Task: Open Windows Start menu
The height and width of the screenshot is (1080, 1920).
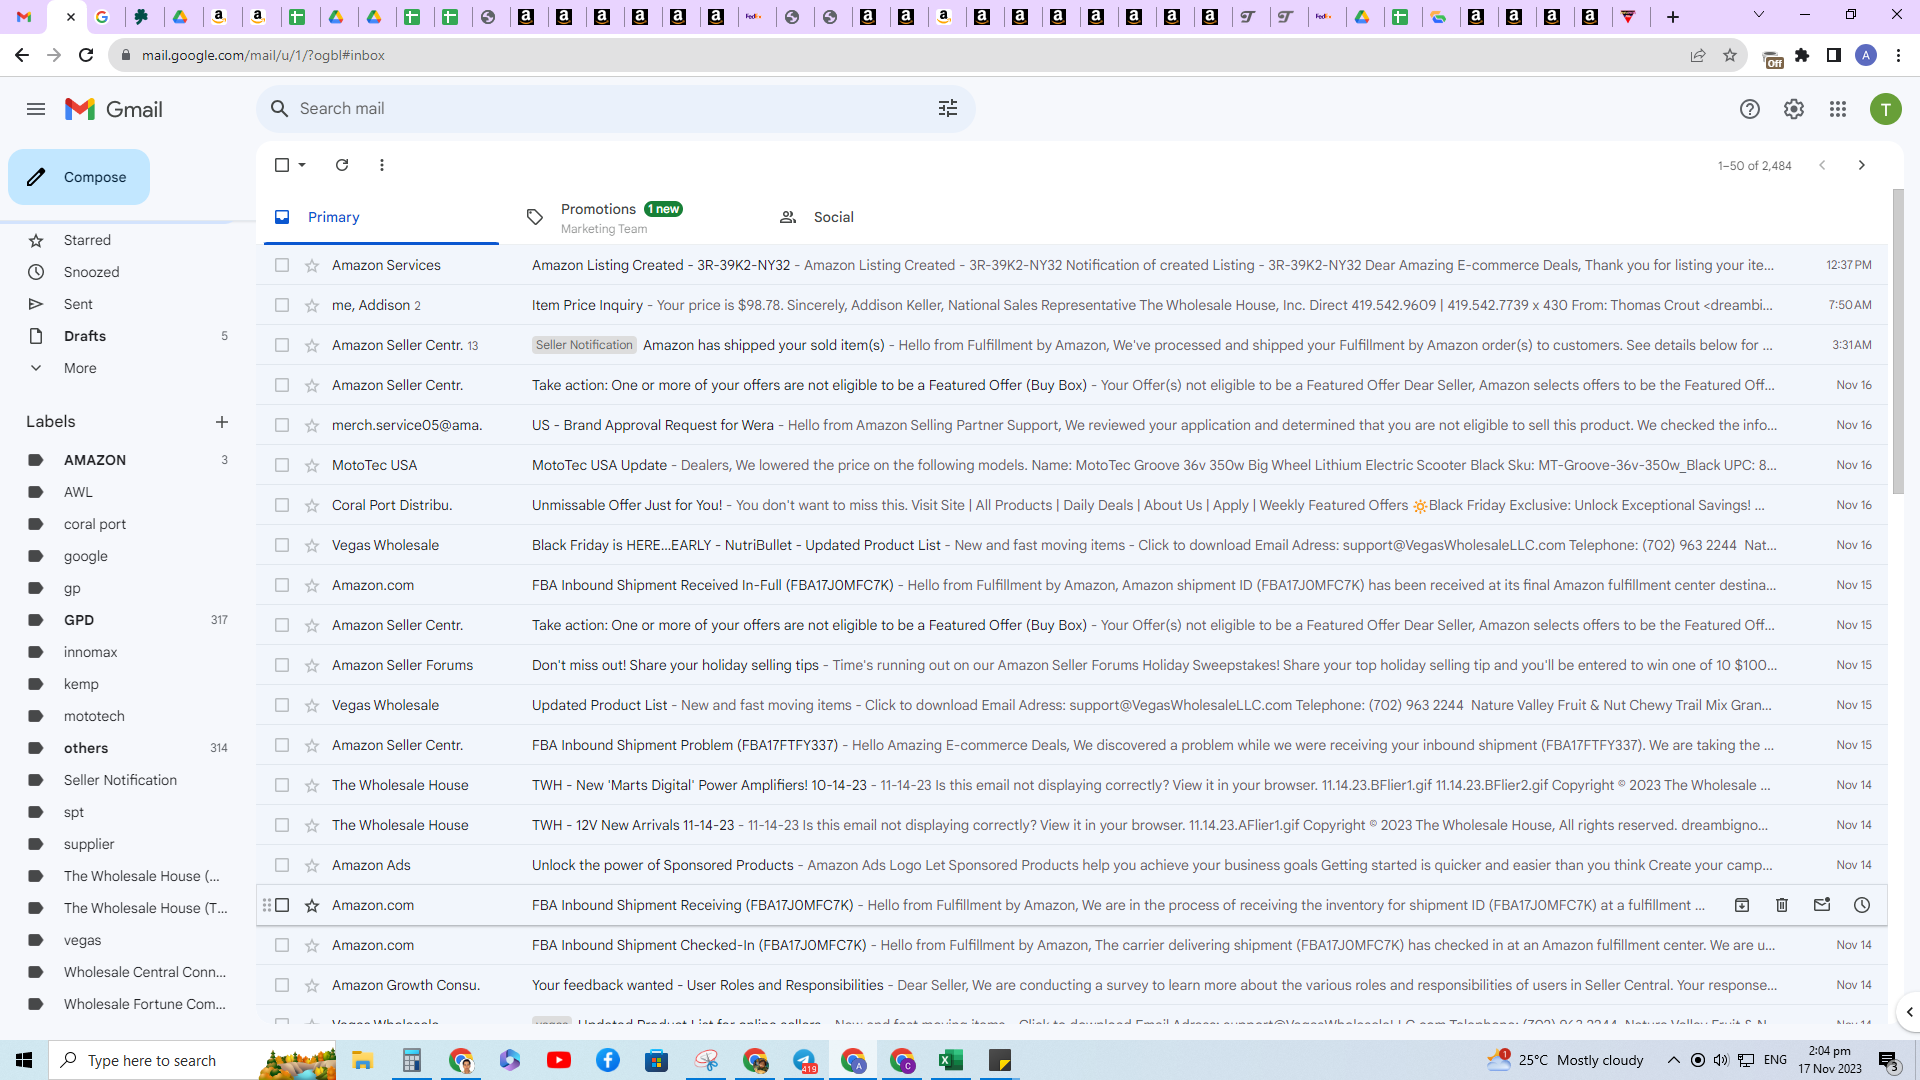Action: tap(24, 1060)
